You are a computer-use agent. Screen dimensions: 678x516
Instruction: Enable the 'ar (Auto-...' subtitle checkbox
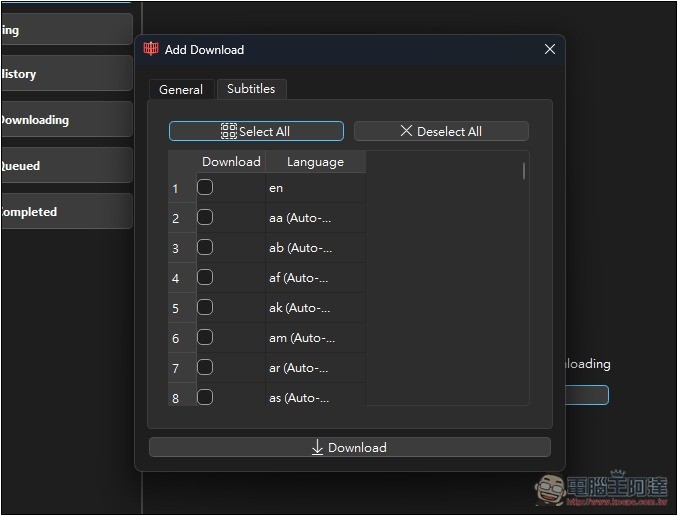pyautogui.click(x=205, y=367)
